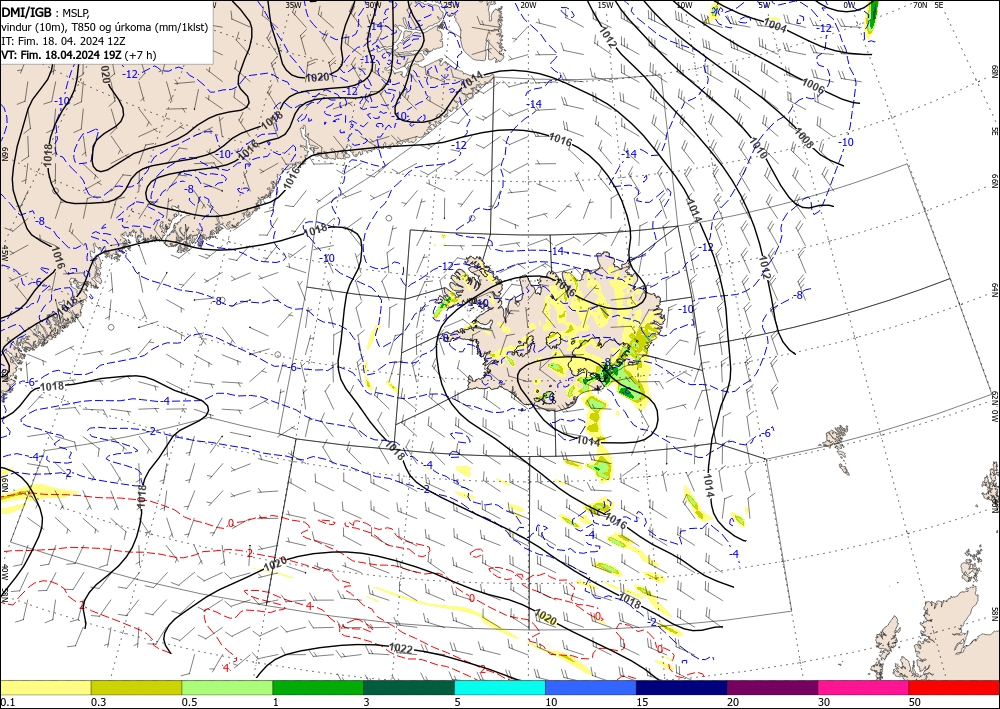1000x709 pixels.
Task: Click the '30' legend scale value
Action: point(823,702)
